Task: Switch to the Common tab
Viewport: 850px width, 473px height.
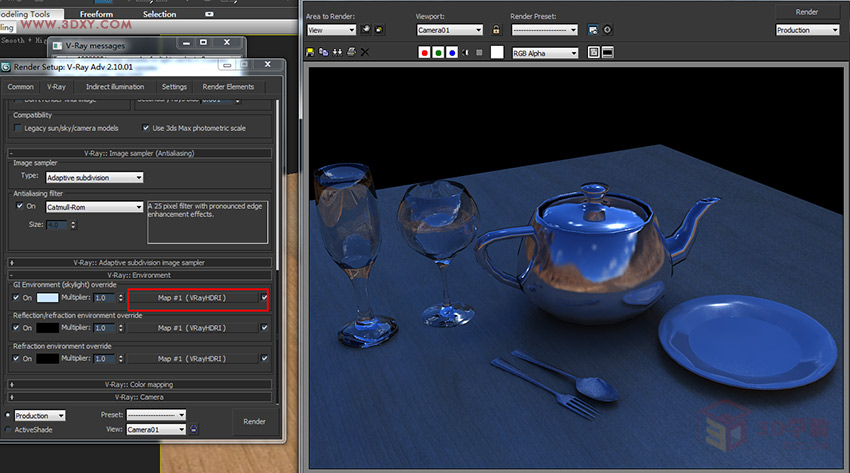Action: click(21, 87)
